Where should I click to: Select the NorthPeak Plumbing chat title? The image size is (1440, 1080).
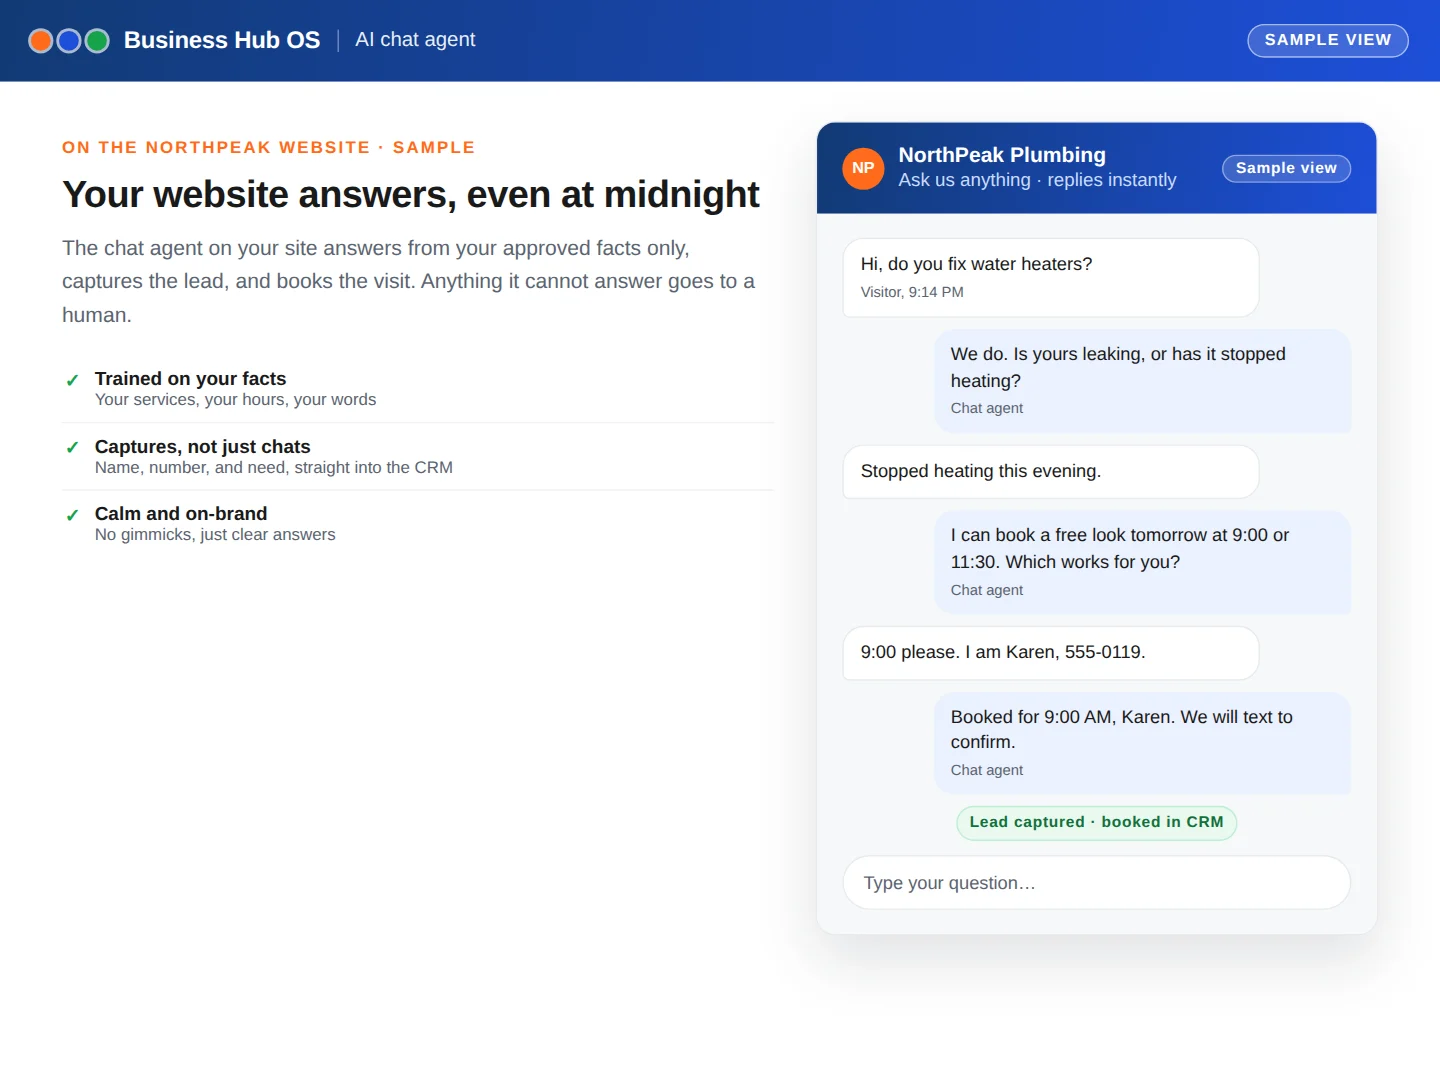point(1002,155)
